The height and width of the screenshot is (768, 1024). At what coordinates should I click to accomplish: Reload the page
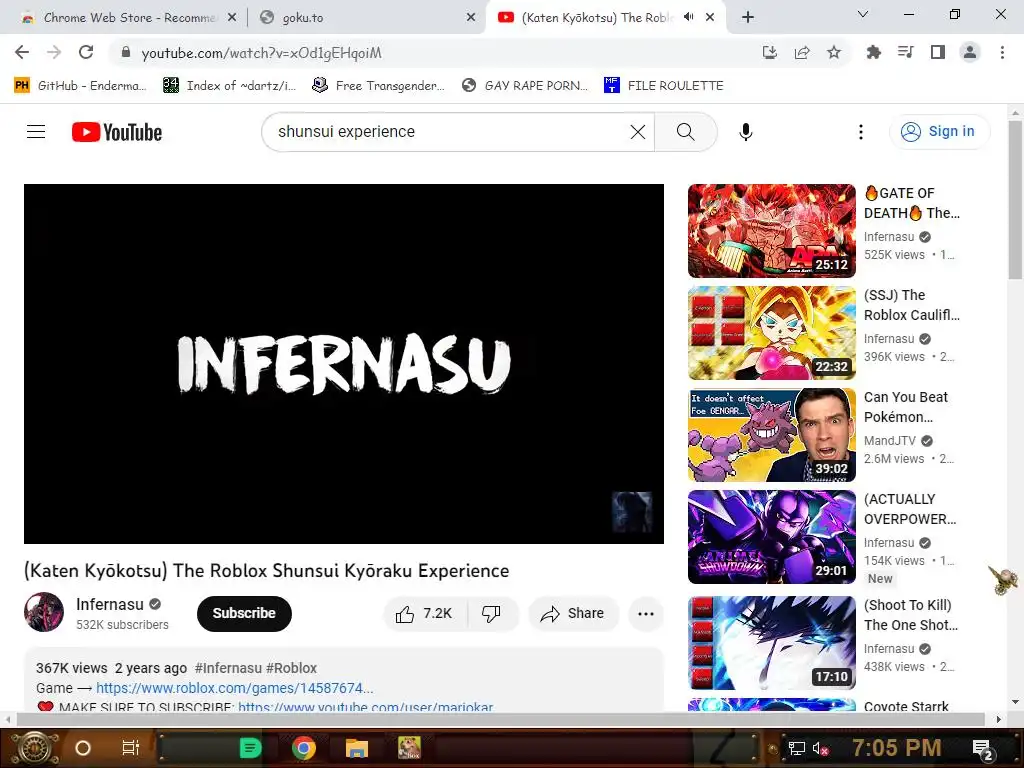(86, 52)
